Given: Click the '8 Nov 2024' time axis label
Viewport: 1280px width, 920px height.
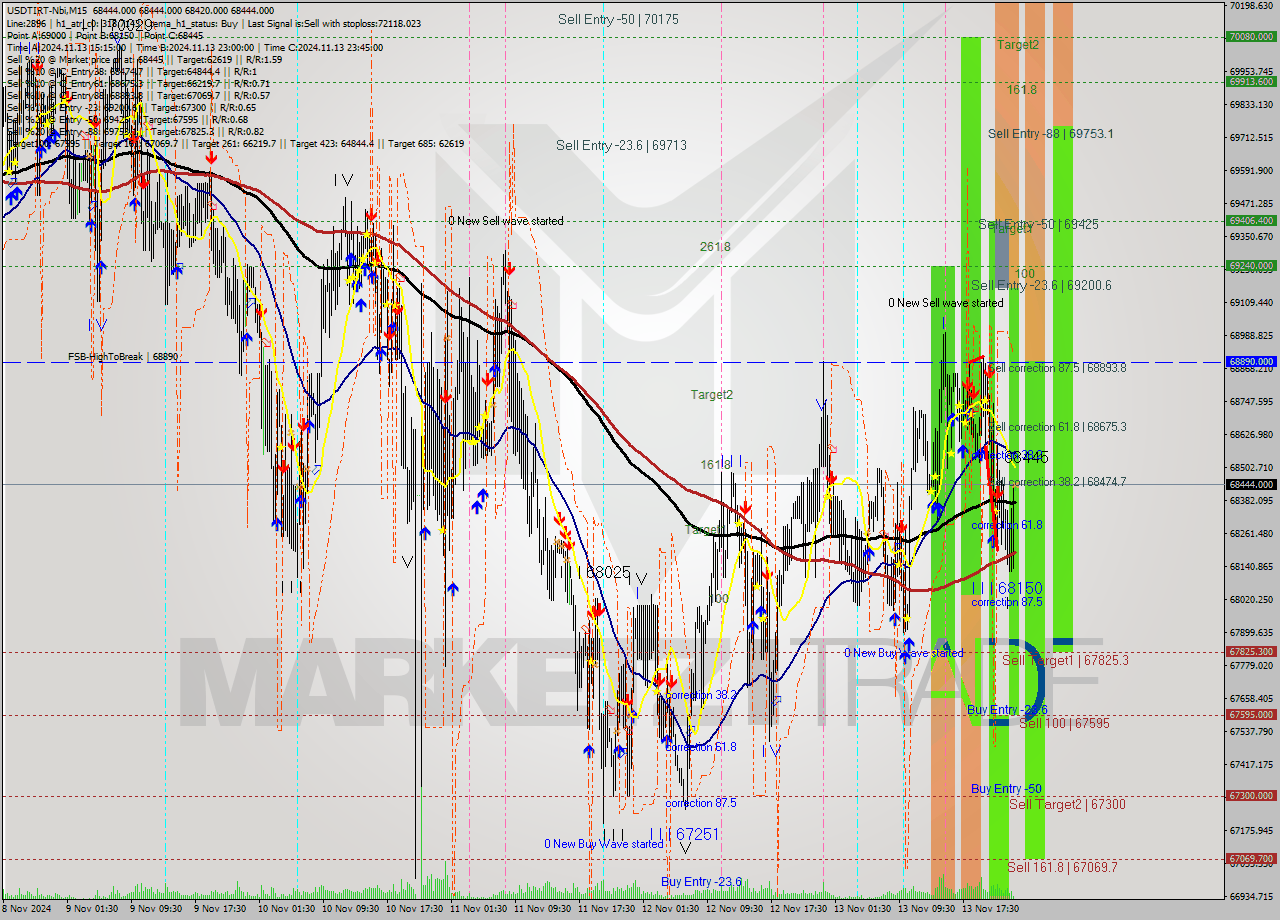Looking at the screenshot, I should [27, 909].
